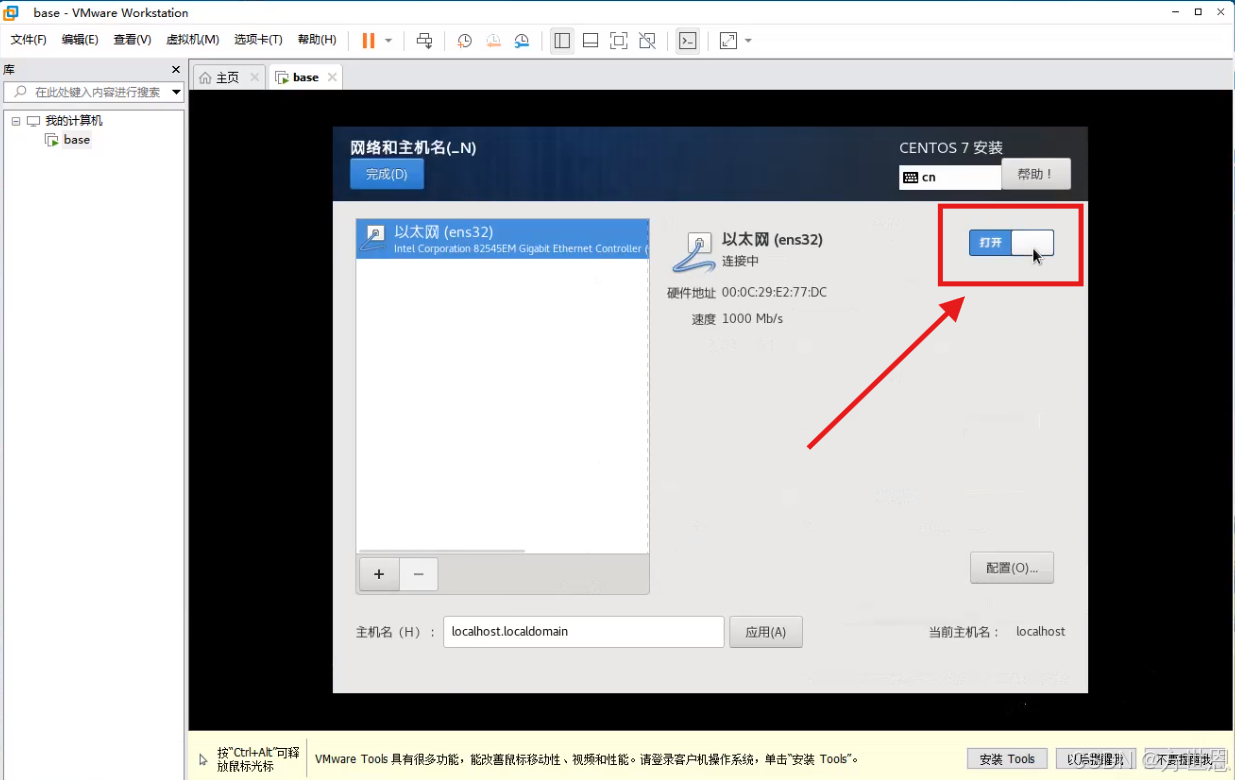Click hardware address 00:0C:29:E2:77:DC text
1235x780 pixels.
(x=774, y=293)
